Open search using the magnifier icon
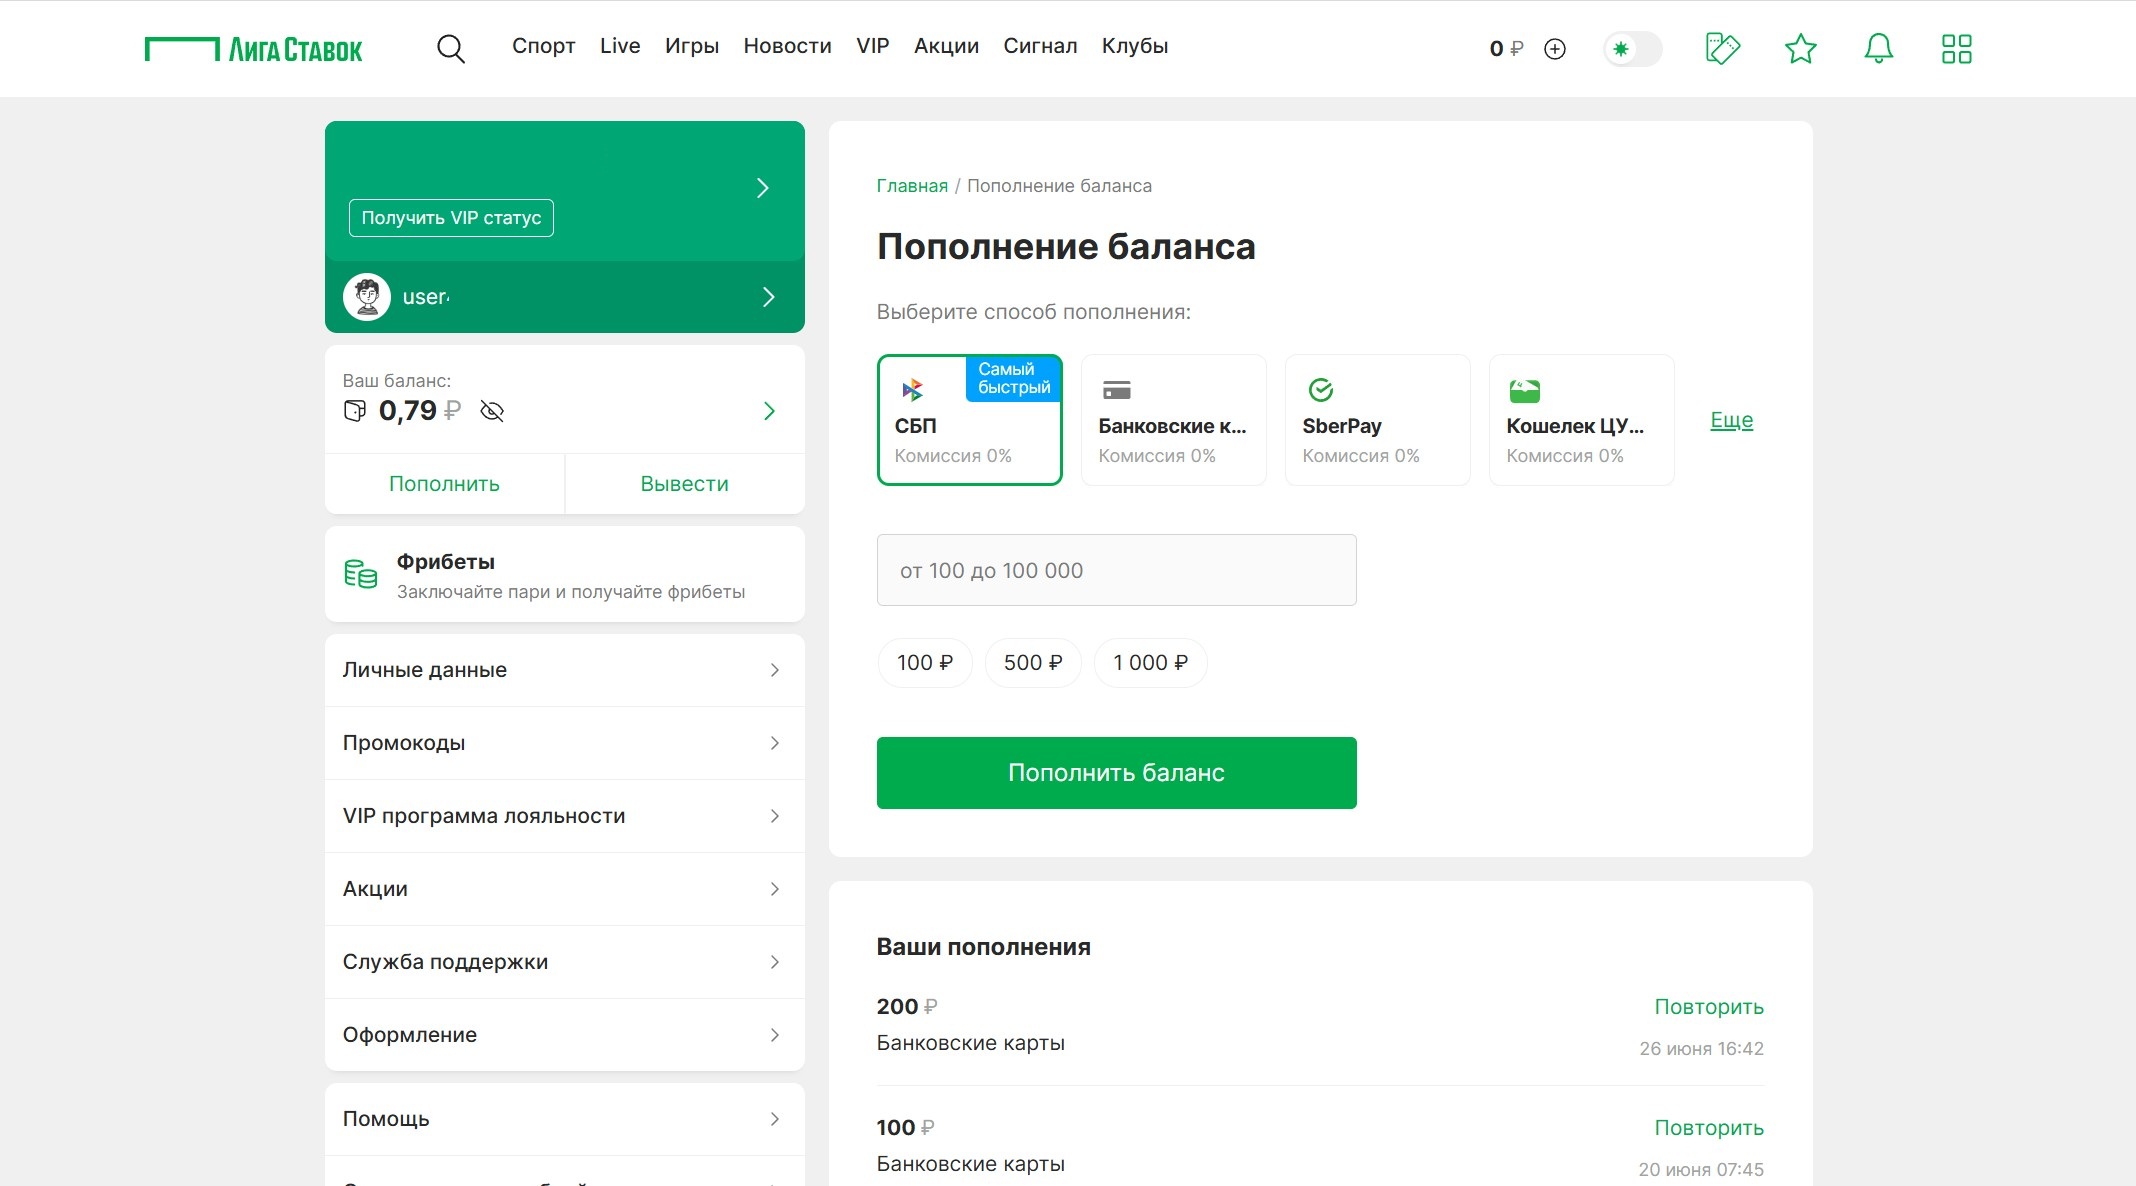The height and width of the screenshot is (1186, 2136). point(450,48)
